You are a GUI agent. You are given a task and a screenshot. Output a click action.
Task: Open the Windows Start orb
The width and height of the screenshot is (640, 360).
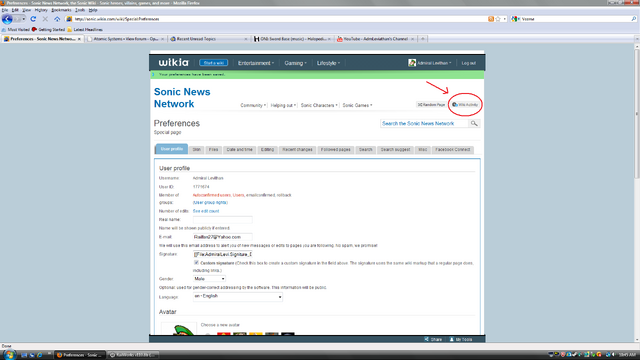[9, 354]
